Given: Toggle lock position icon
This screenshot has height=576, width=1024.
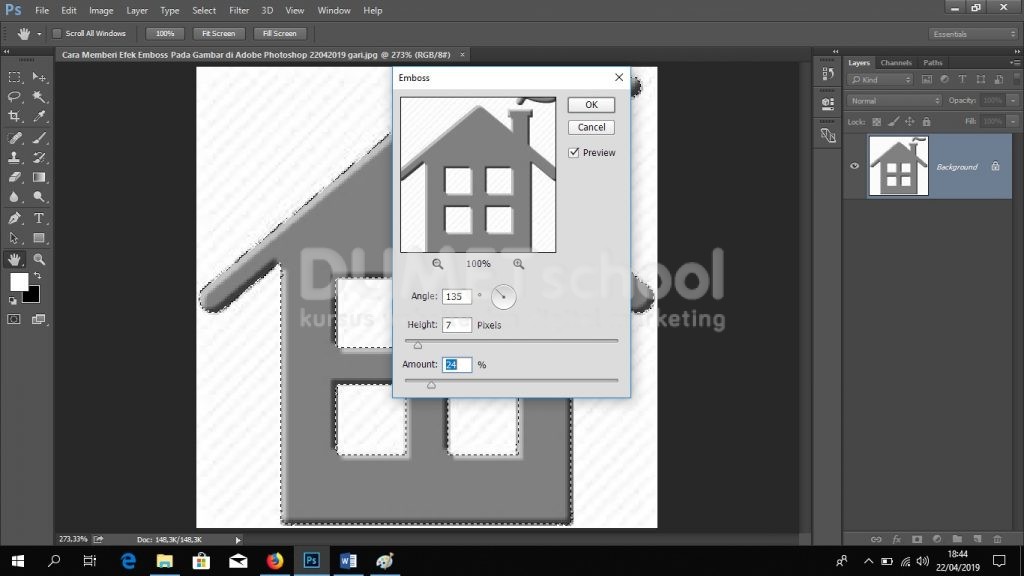Looking at the screenshot, I should (910, 121).
